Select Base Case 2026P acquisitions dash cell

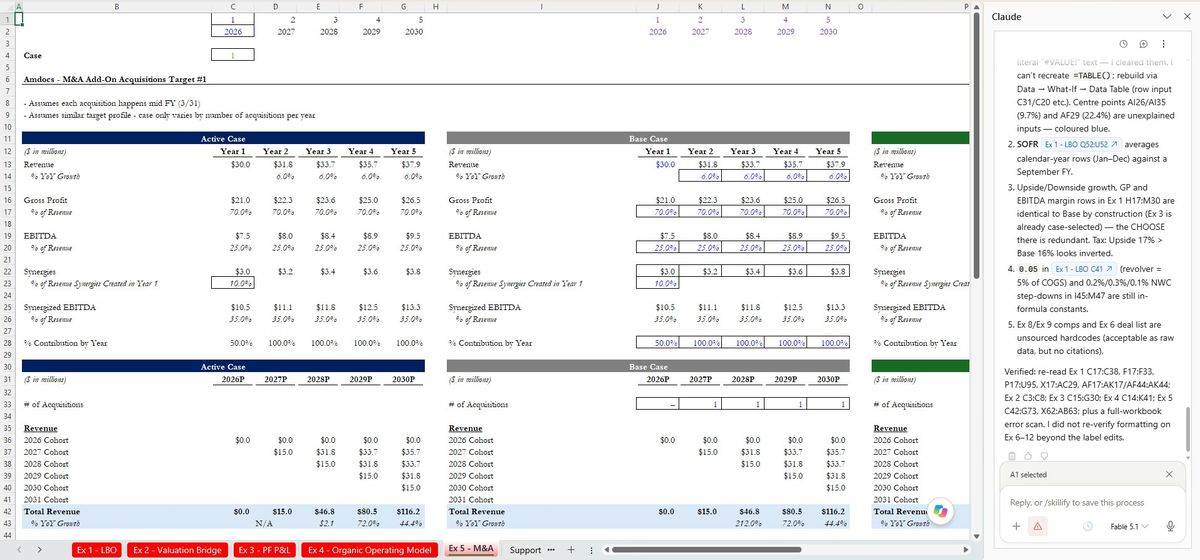tap(658, 403)
